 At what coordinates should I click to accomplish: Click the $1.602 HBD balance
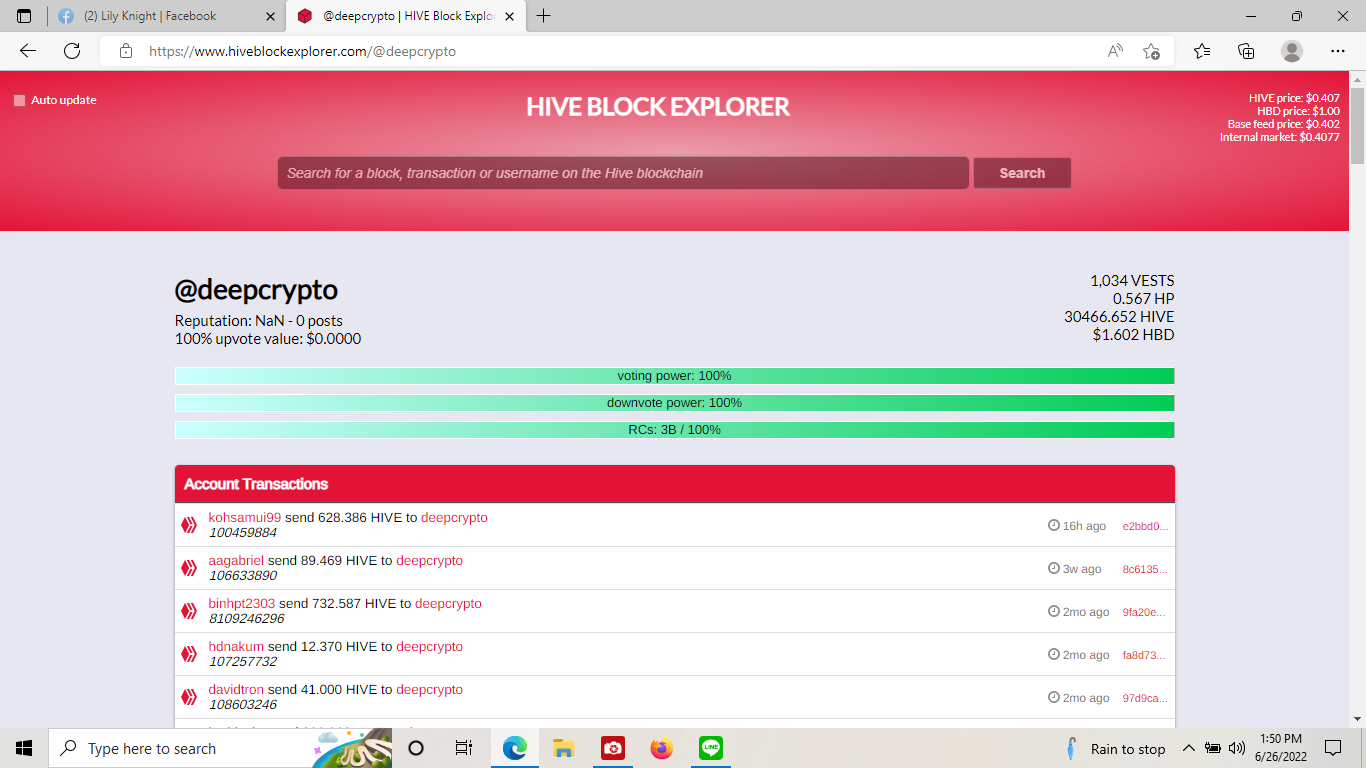1133,335
